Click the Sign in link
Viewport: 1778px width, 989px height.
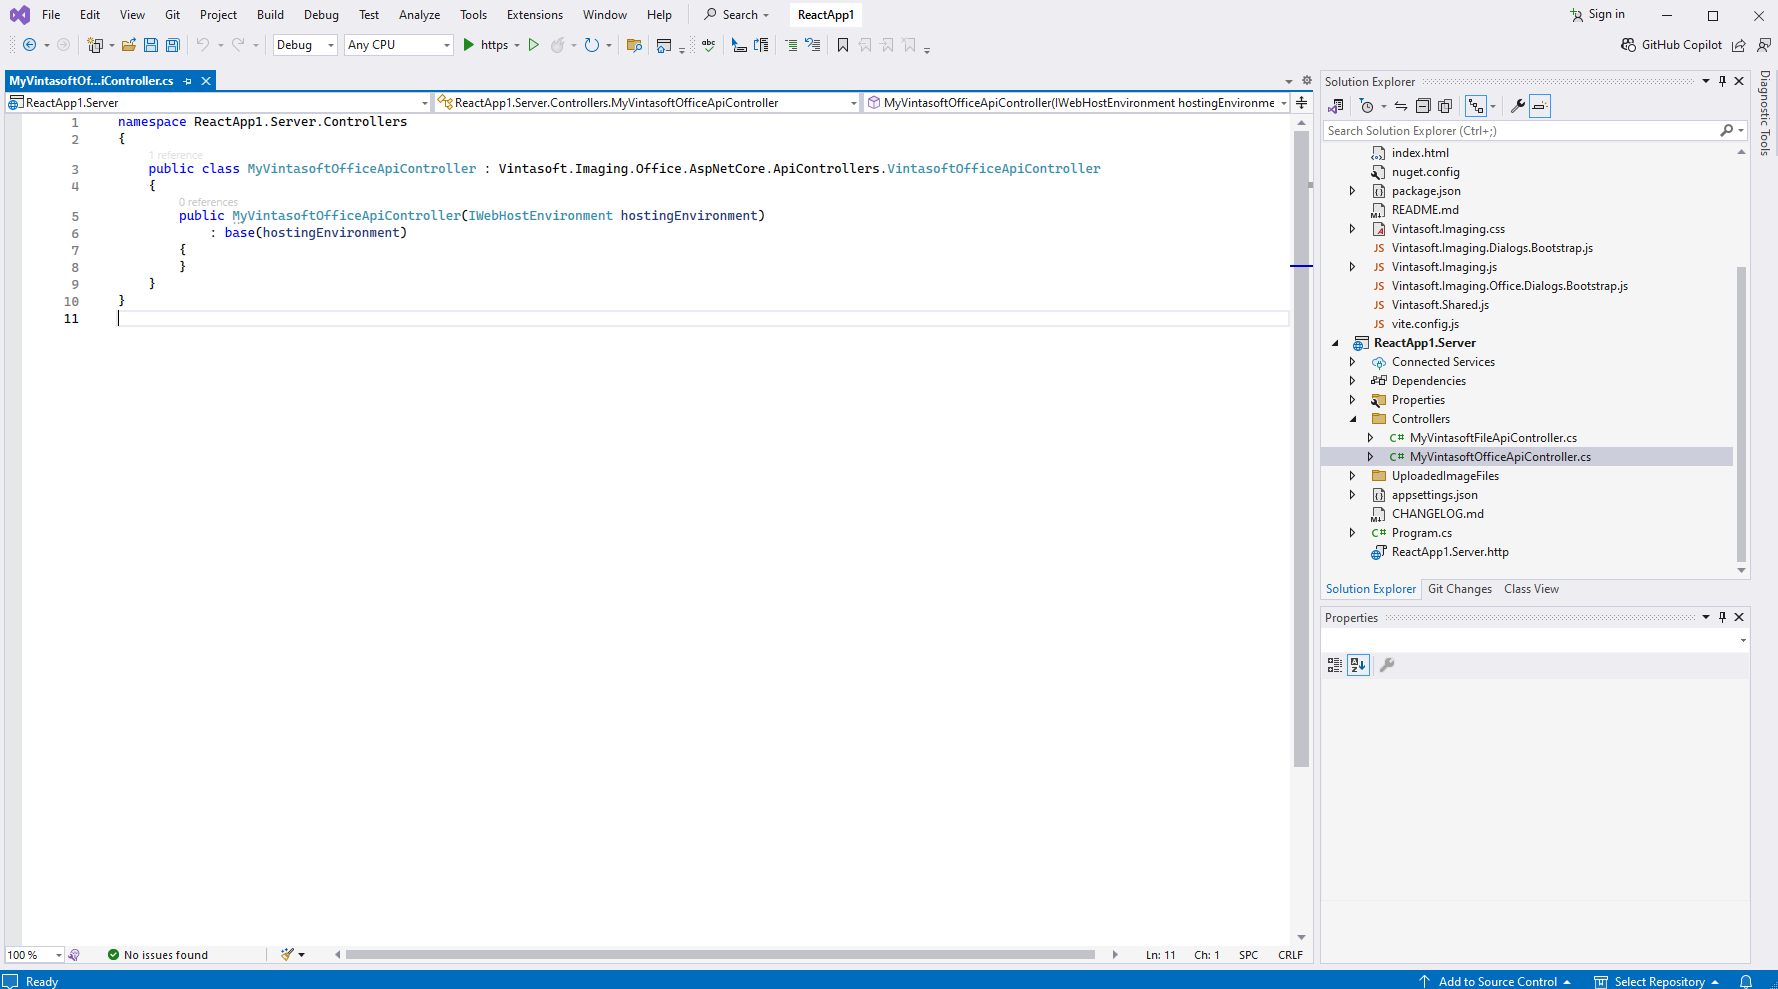[1605, 15]
